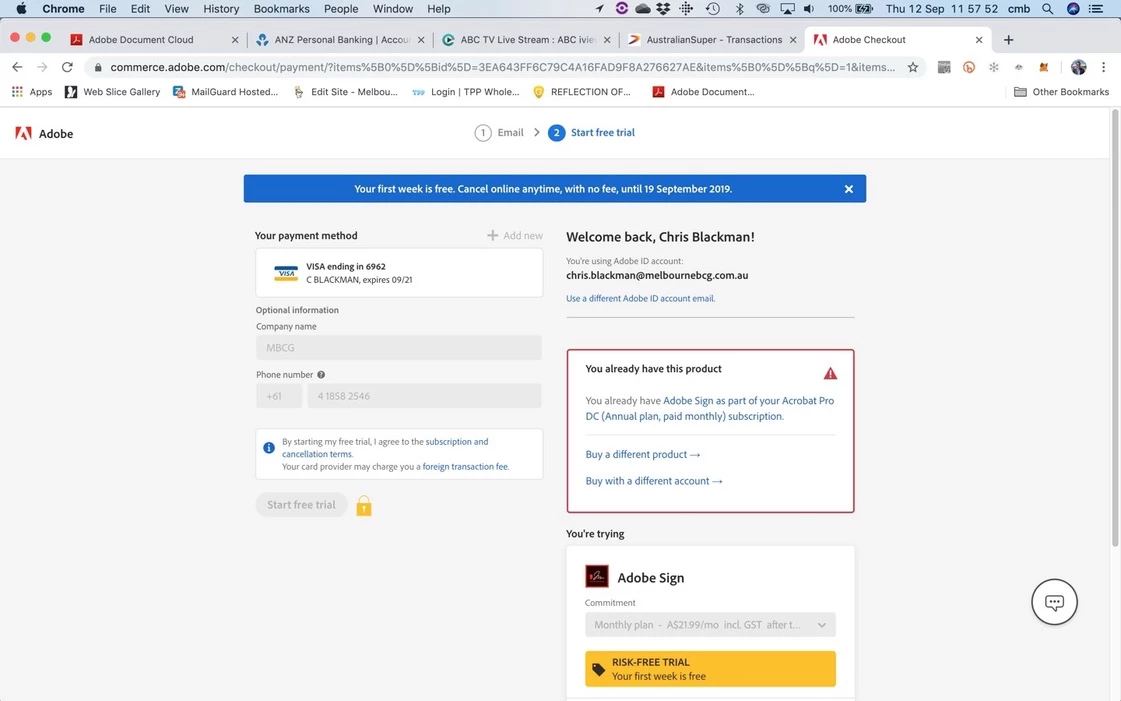Viewport: 1121px width, 701px height.
Task: Click the padlock icon next to Start free trial
Action: click(x=364, y=506)
